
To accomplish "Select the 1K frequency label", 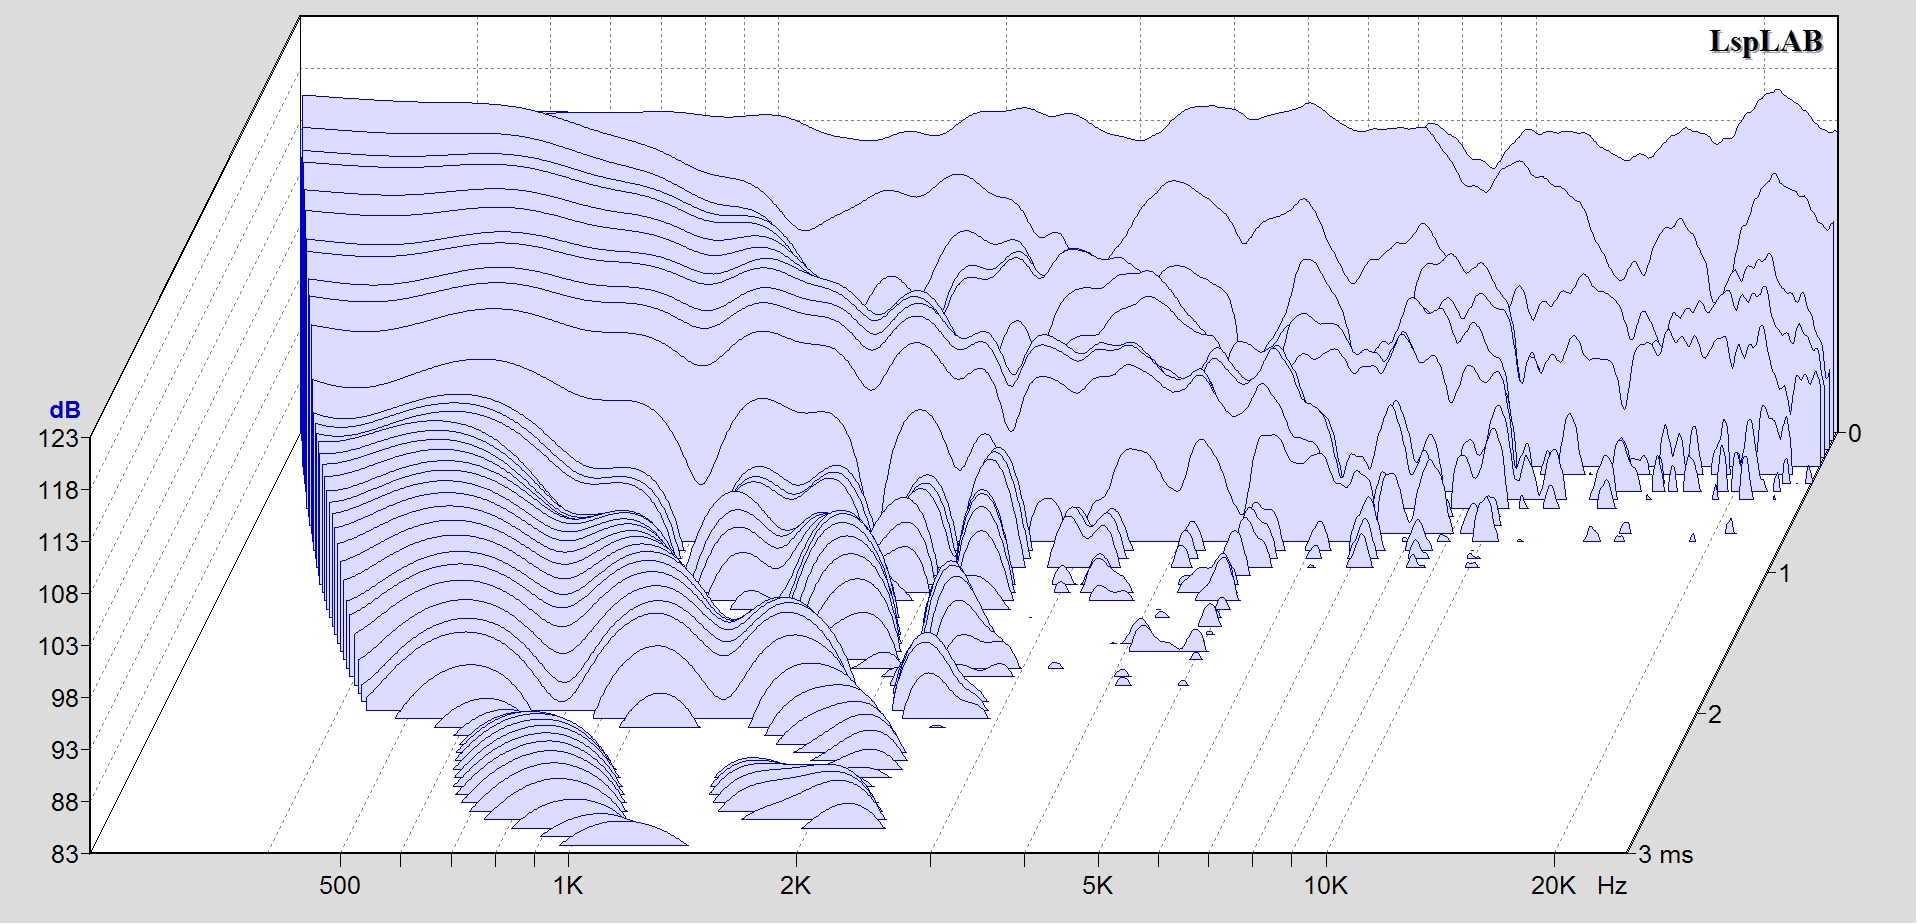I will click(568, 886).
